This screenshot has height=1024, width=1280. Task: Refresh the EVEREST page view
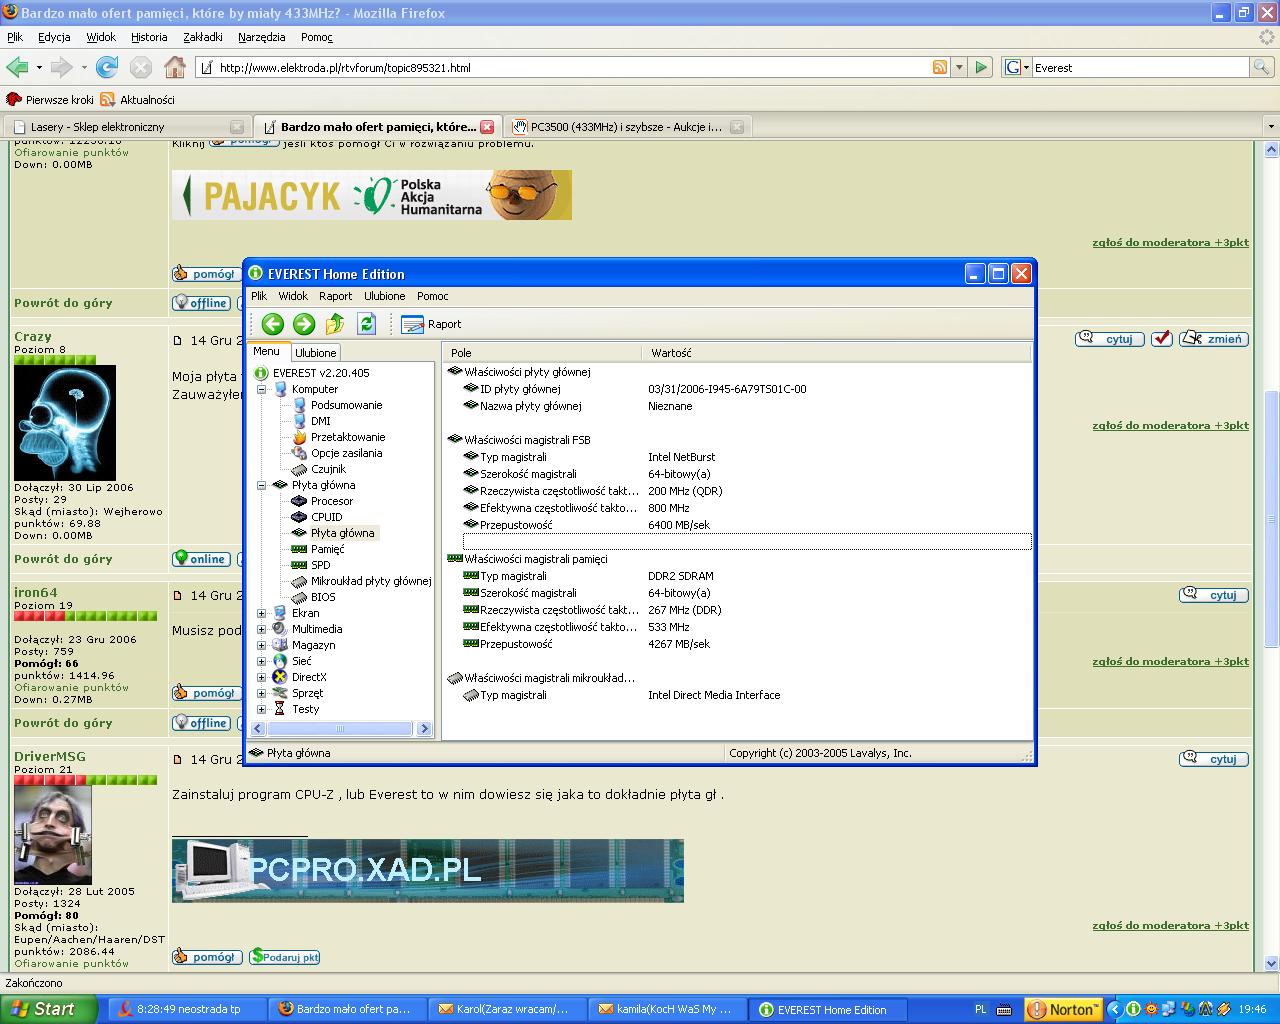click(367, 324)
